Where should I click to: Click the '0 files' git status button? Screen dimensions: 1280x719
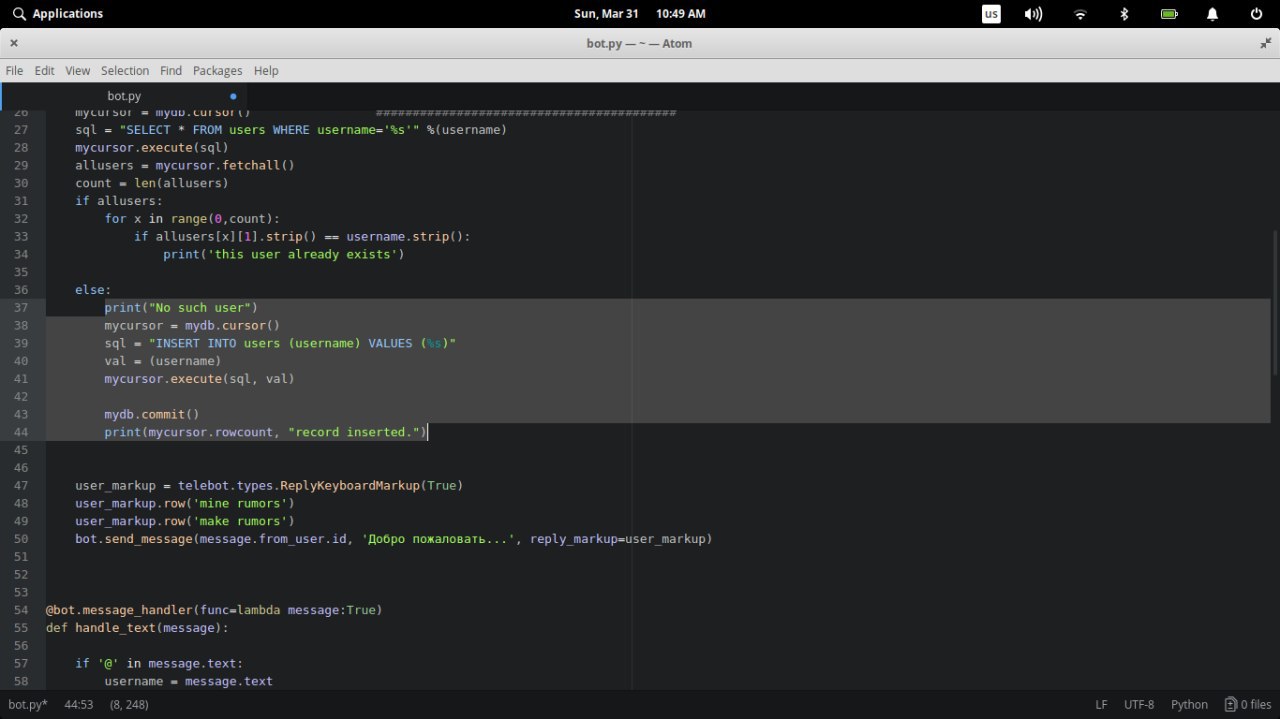click(x=1248, y=704)
